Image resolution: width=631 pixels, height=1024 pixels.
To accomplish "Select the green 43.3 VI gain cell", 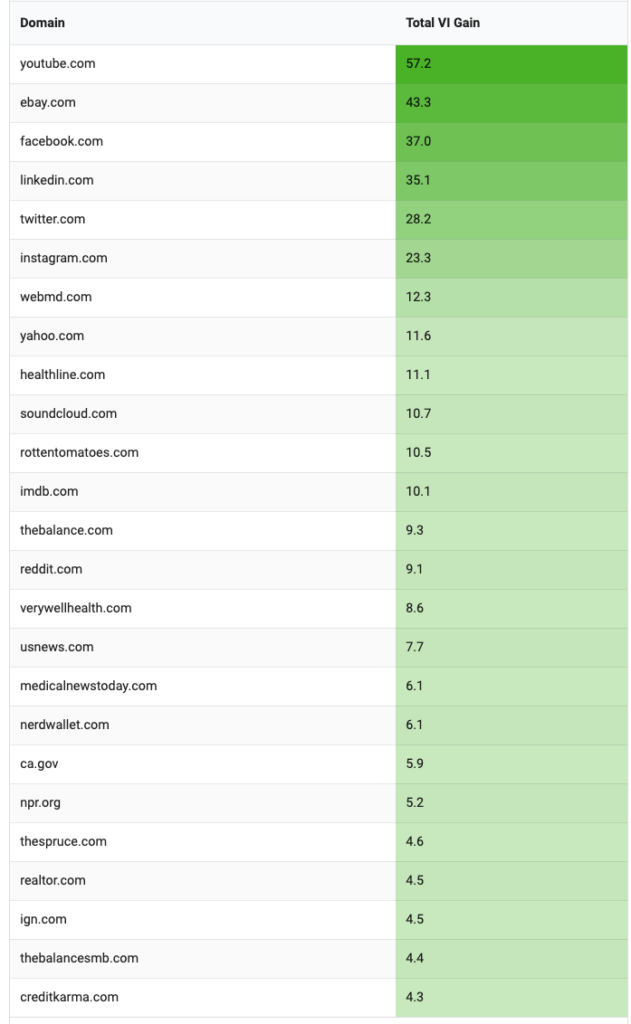I will click(510, 102).
